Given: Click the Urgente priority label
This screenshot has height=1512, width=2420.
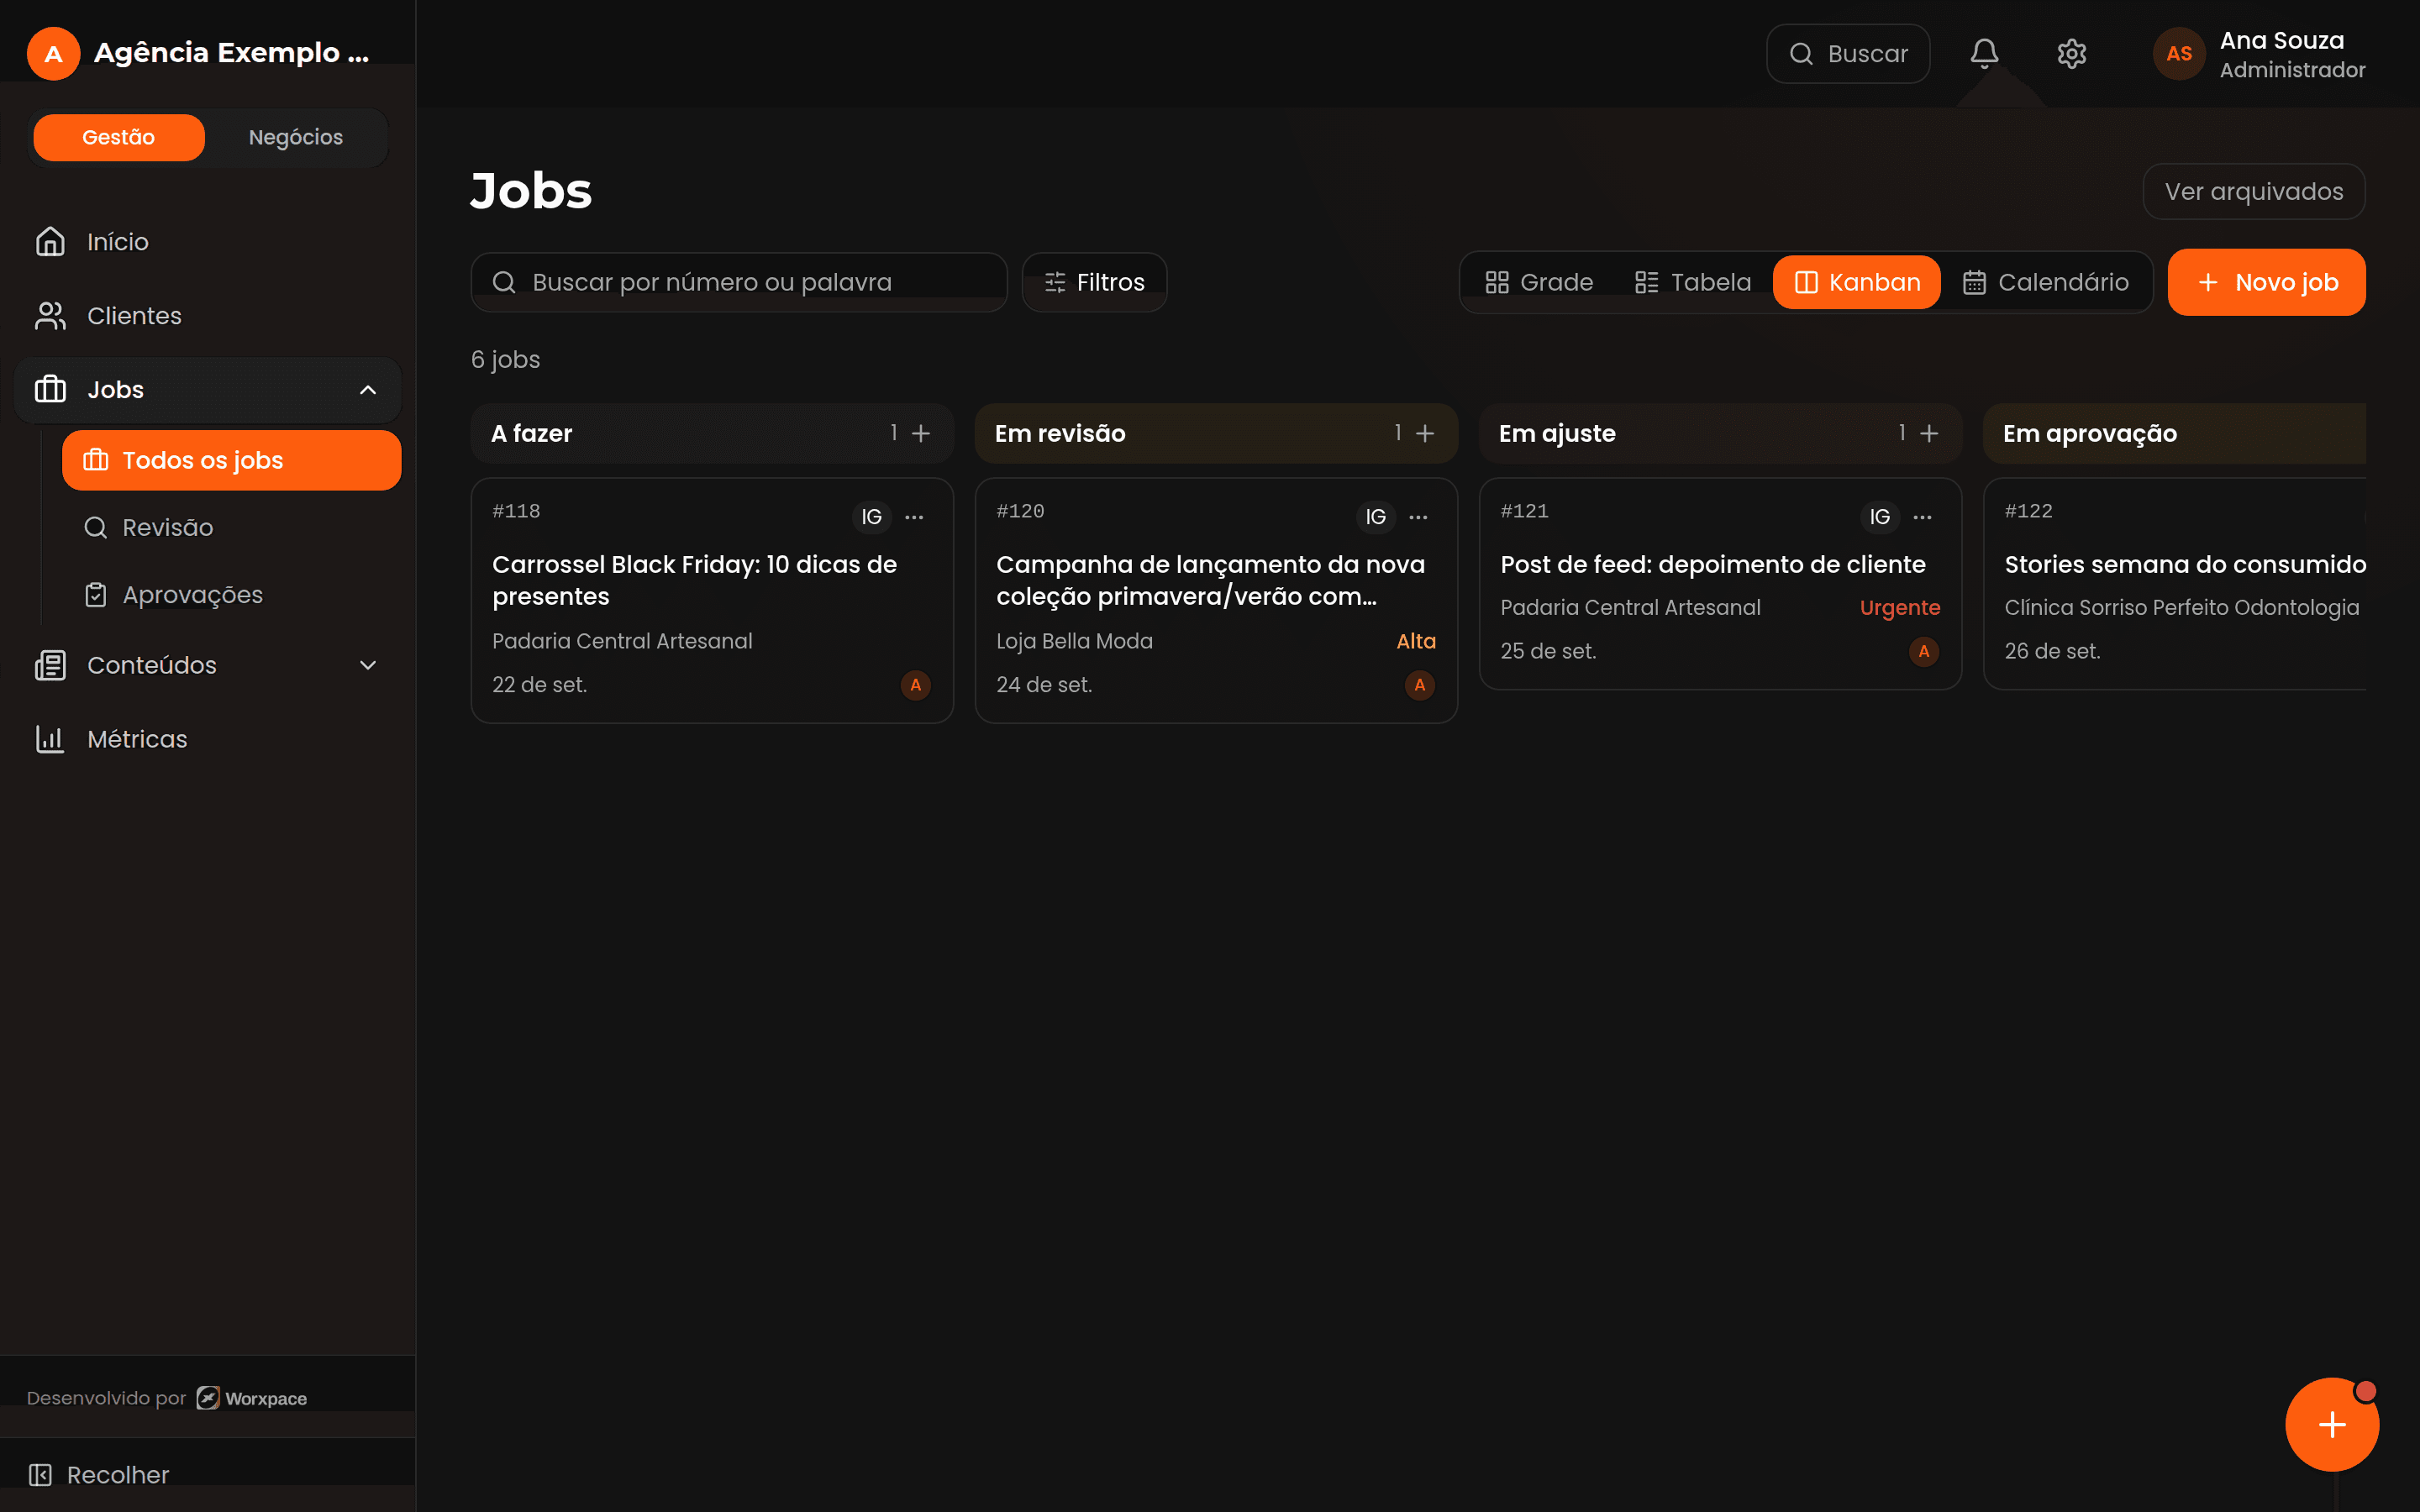Looking at the screenshot, I should click(1900, 608).
